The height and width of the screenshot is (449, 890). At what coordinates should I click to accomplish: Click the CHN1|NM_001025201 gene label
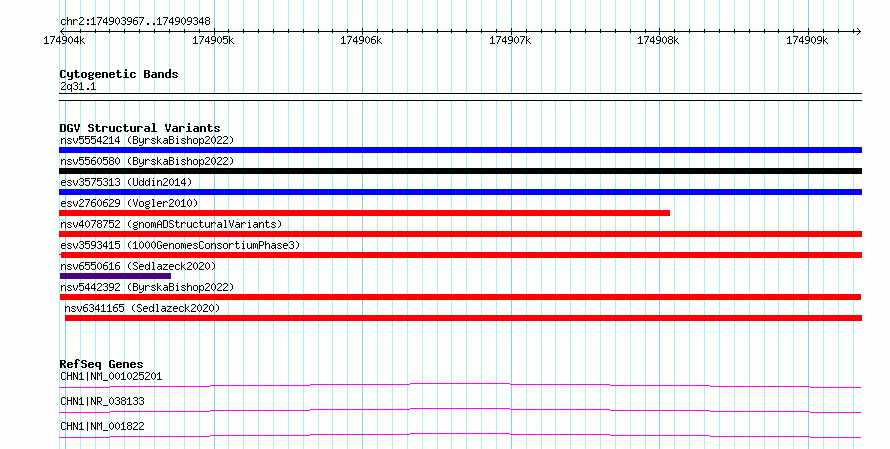(x=111, y=376)
